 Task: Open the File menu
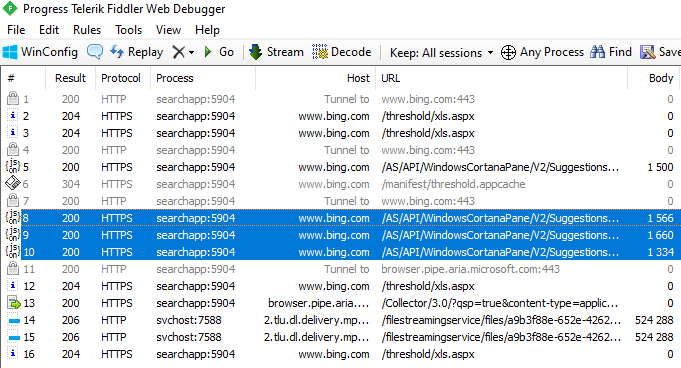(x=16, y=30)
